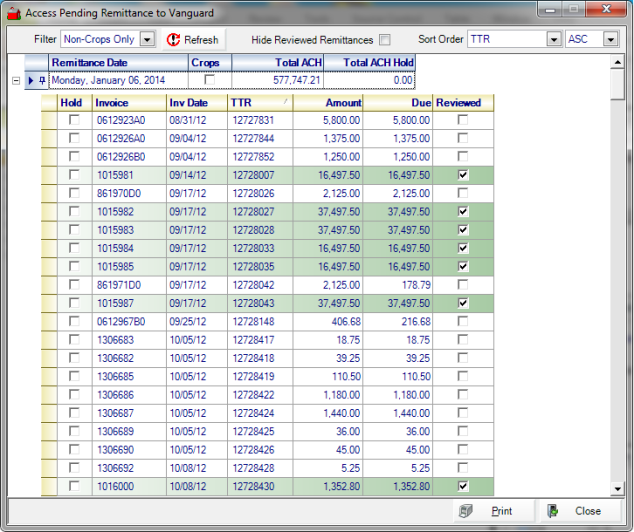Screen dimensions: 634x532
Task: Print the pending remittance list
Action: [487, 511]
